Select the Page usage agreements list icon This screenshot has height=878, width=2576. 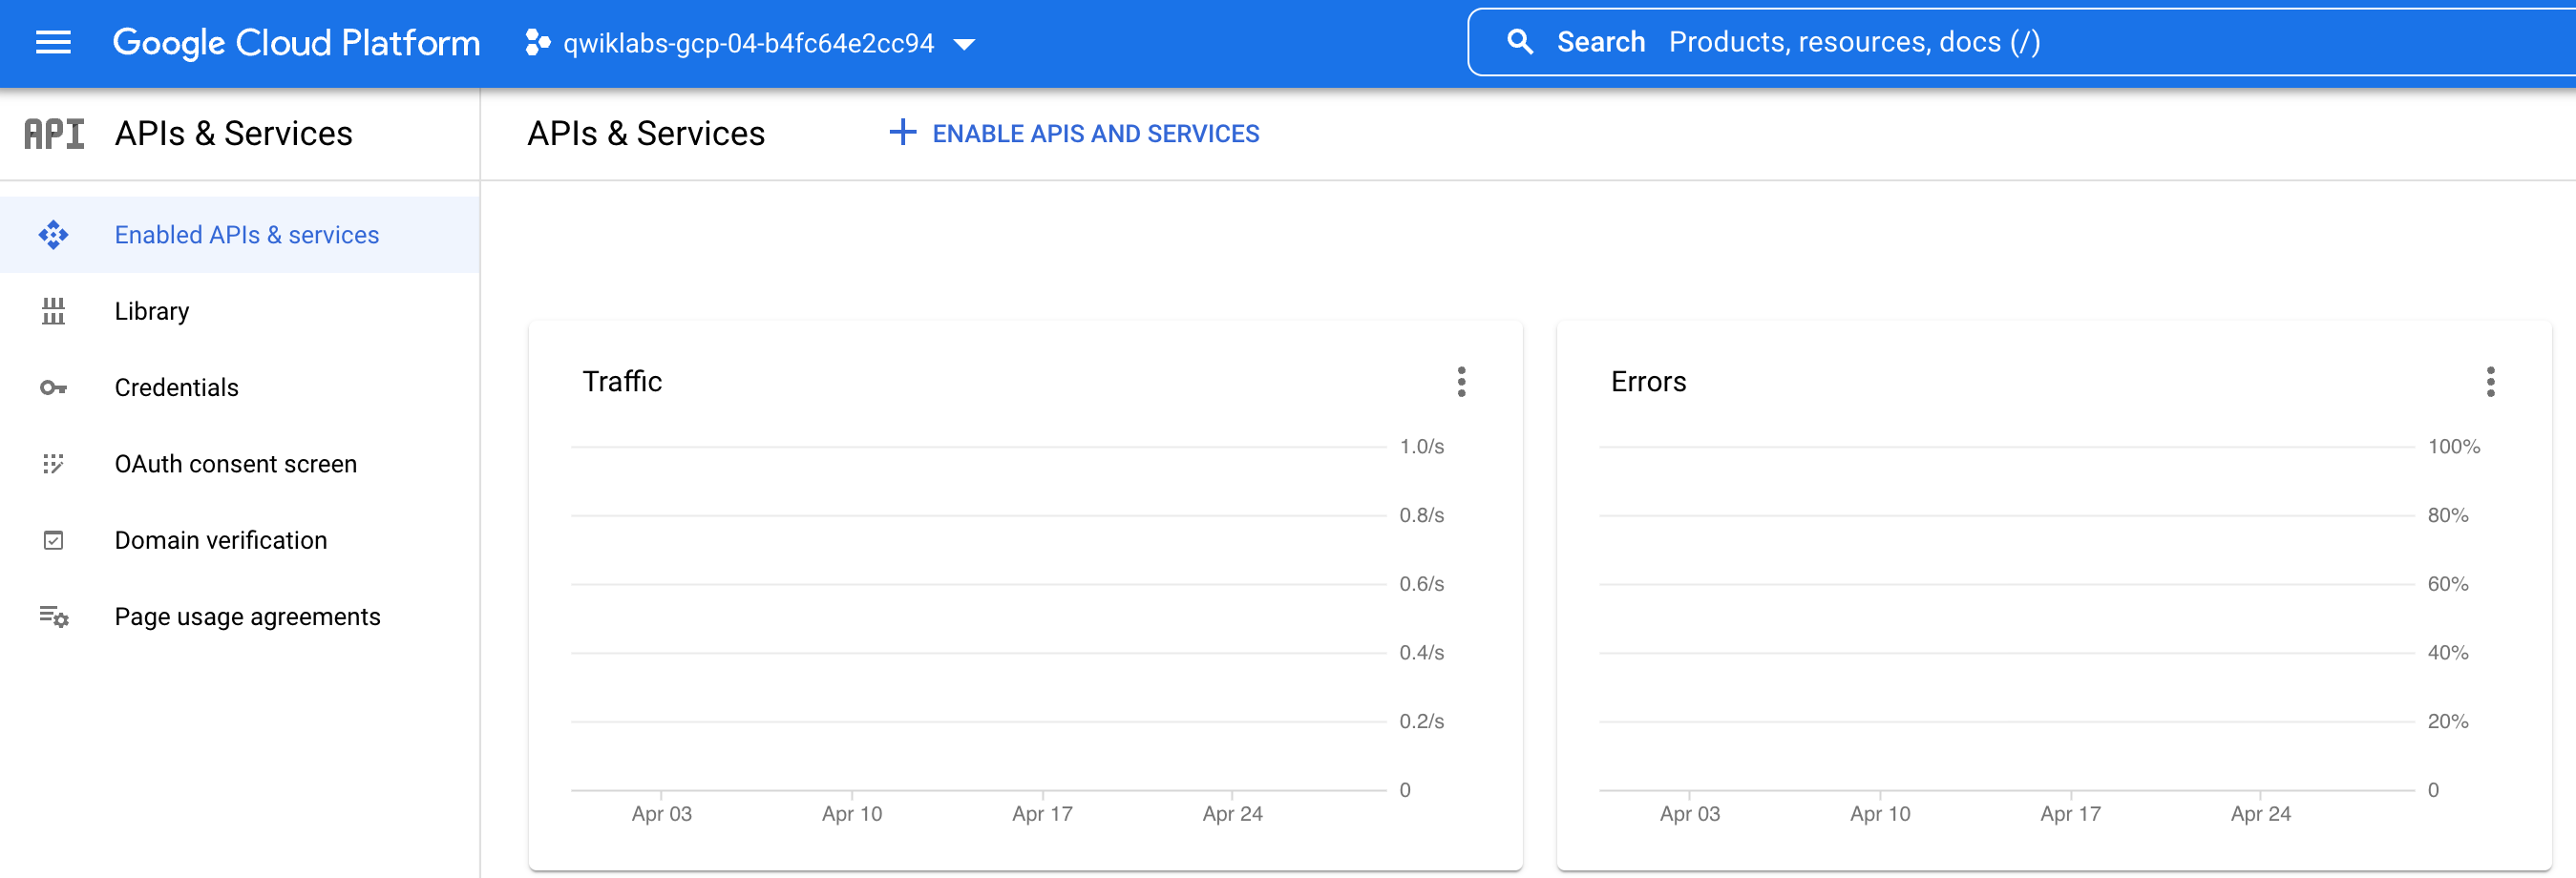click(x=53, y=616)
